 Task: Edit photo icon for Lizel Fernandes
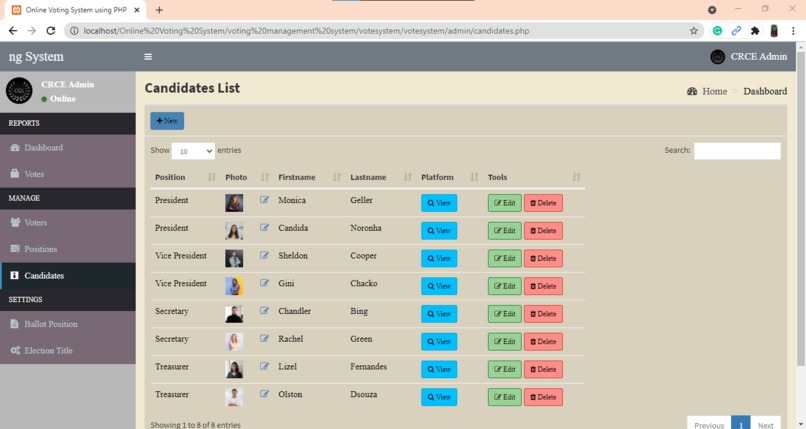tap(264, 366)
